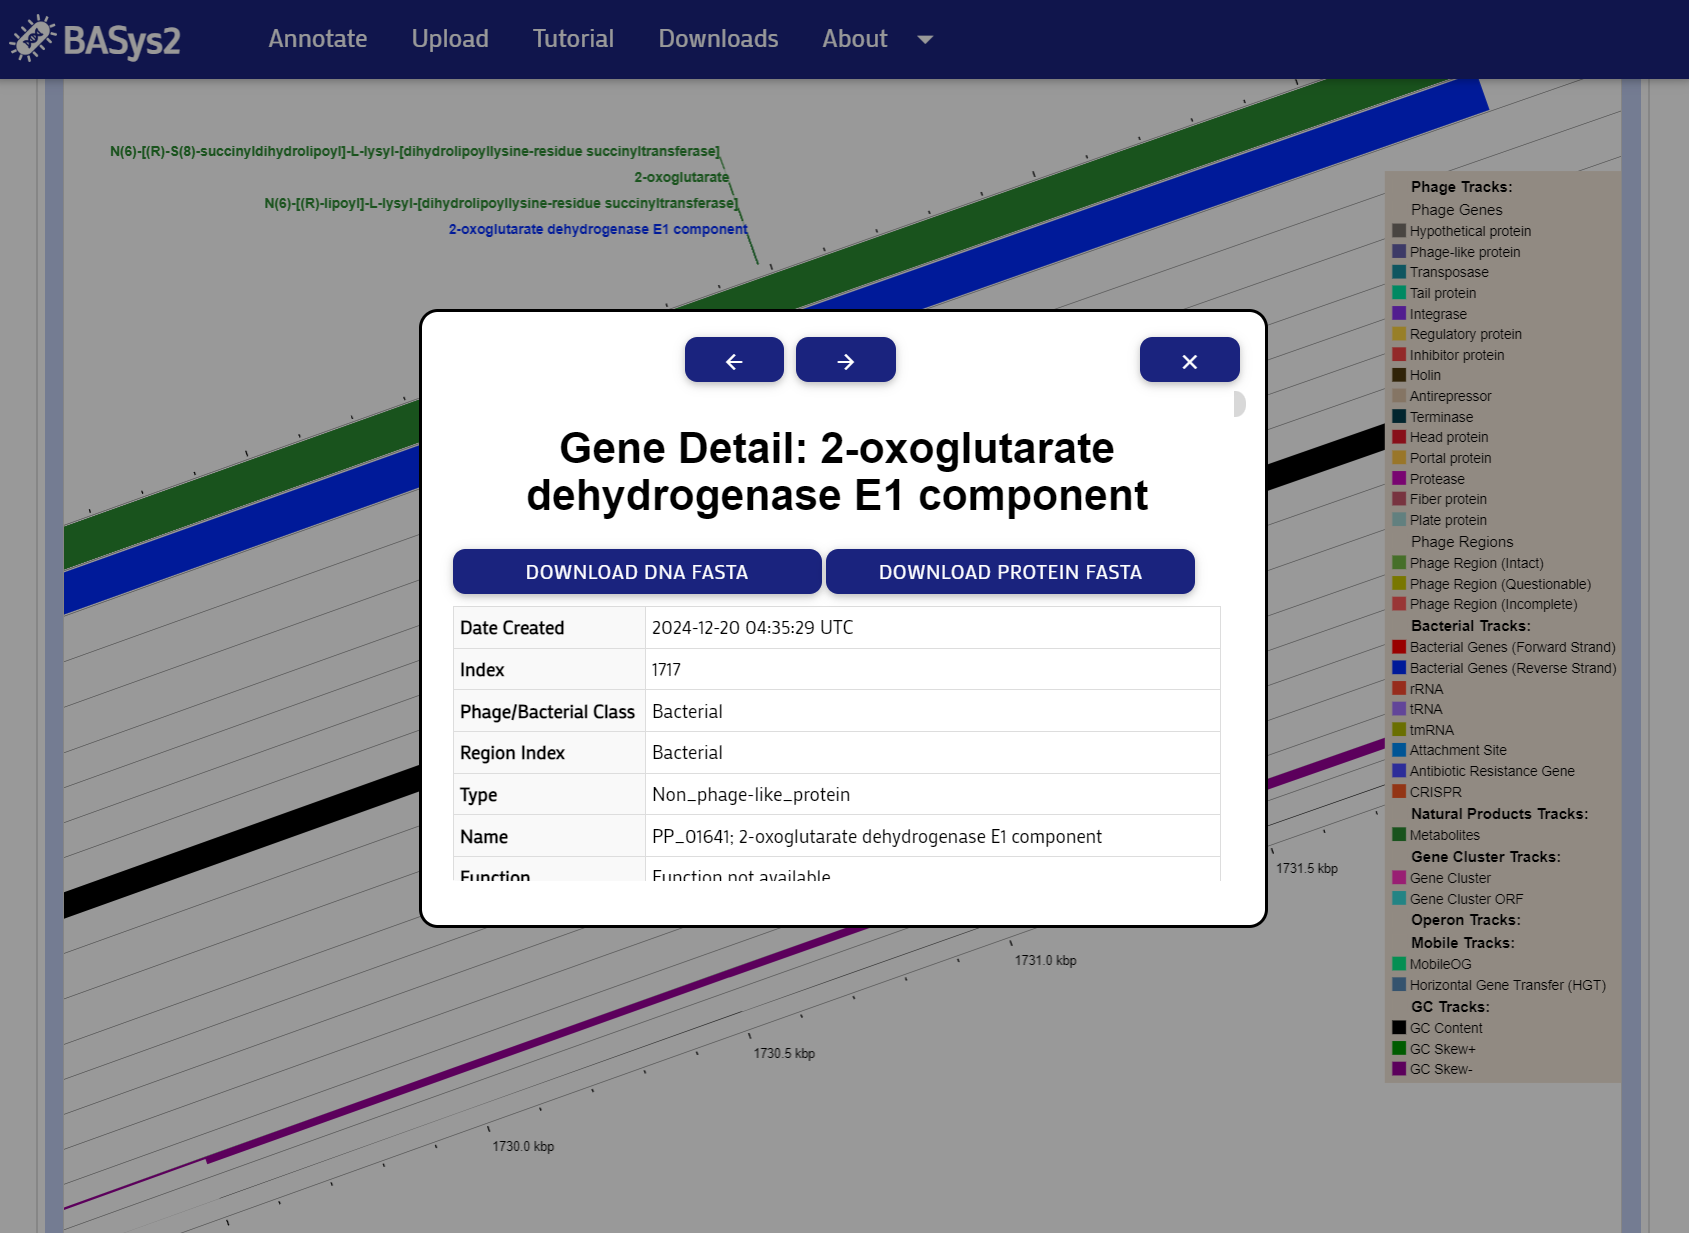The width and height of the screenshot is (1698, 1233).
Task: Click the 2-oxoglutarate dehydrogenase E1 component label
Action: (597, 229)
